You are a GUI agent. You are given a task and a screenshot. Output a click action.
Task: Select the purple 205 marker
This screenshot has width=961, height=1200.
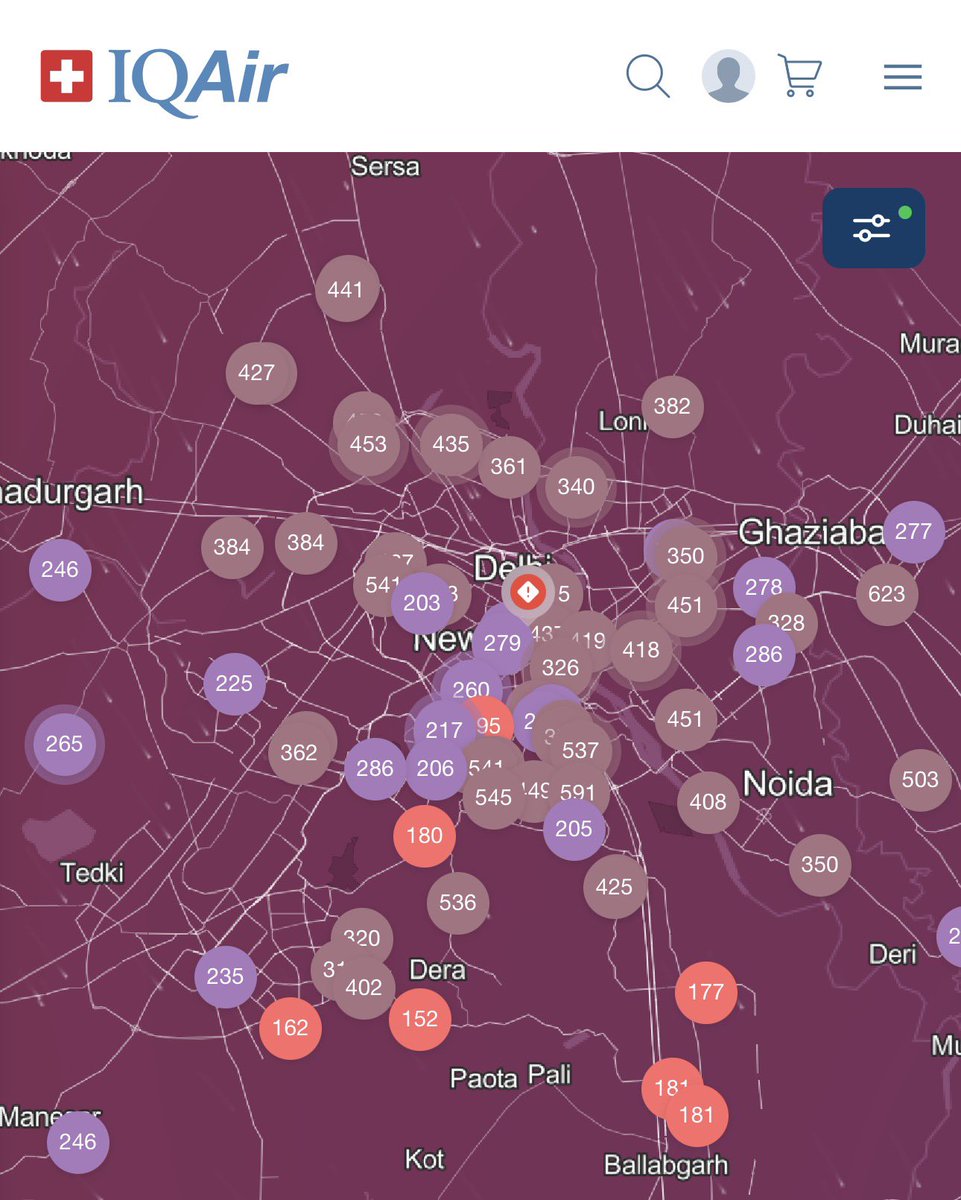(x=574, y=829)
